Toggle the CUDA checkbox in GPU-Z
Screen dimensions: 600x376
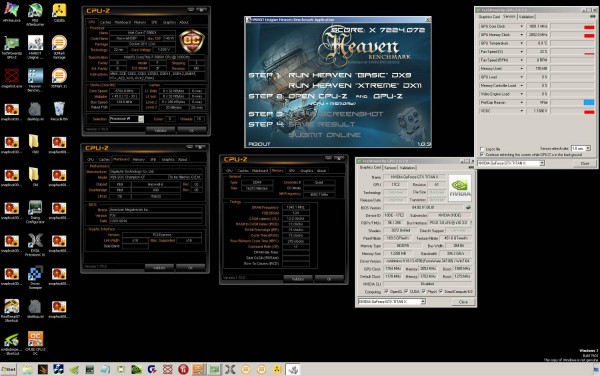coord(406,291)
